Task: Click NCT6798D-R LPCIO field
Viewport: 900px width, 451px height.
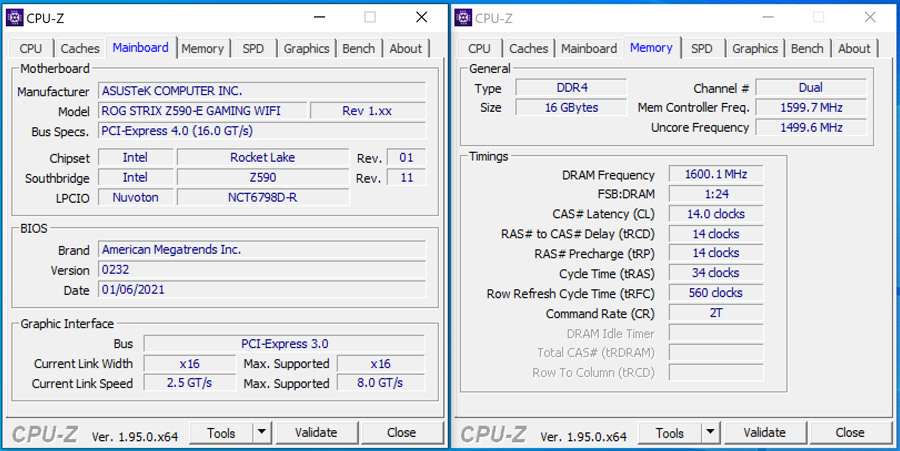Action: click(x=262, y=197)
